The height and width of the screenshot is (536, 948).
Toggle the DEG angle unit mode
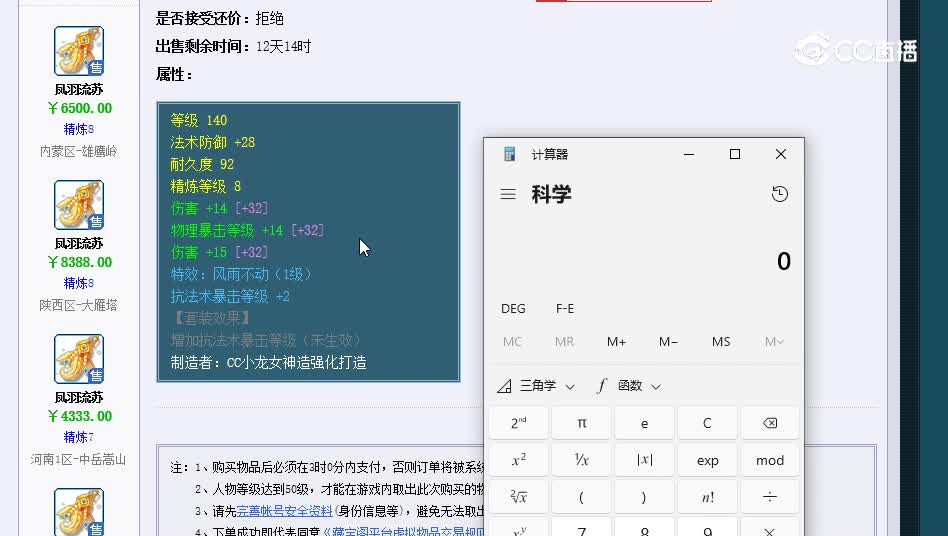tap(513, 309)
